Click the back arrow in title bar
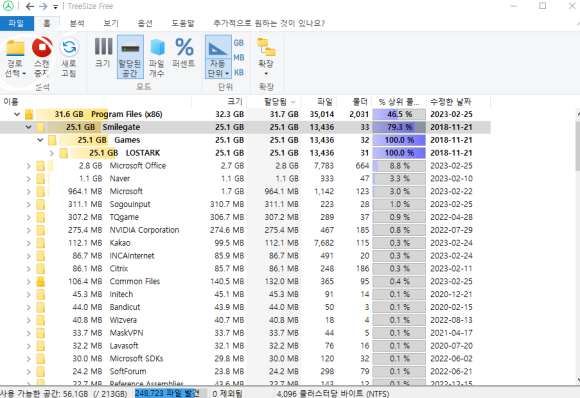This screenshot has width=580, height=398. point(30,6)
